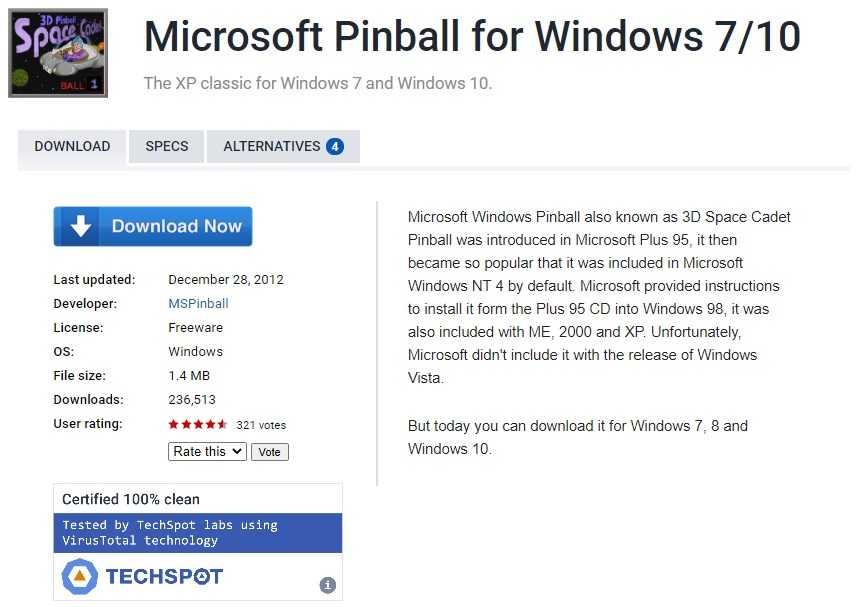Click the 321 votes count
861x607 pixels.
pyautogui.click(x=261, y=425)
